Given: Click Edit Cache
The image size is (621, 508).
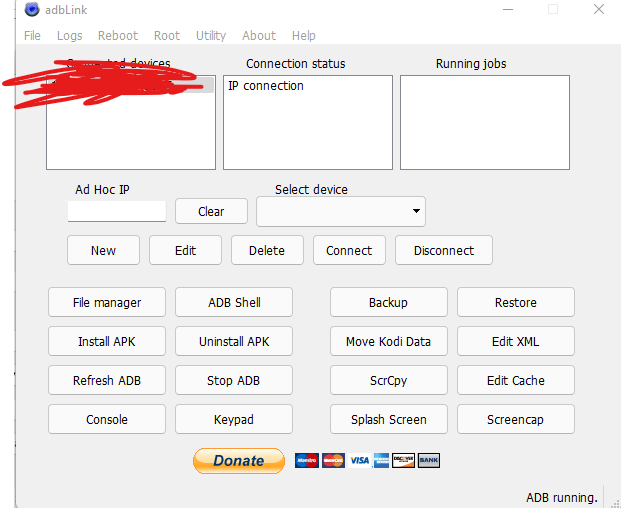Looking at the screenshot, I should click(516, 380).
